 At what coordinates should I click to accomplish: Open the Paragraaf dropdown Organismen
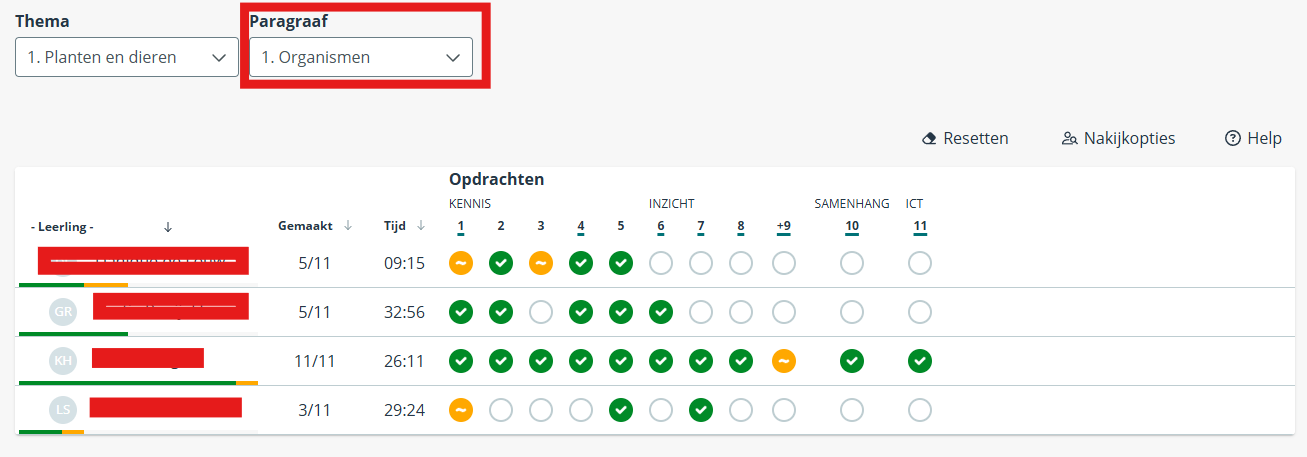point(361,57)
